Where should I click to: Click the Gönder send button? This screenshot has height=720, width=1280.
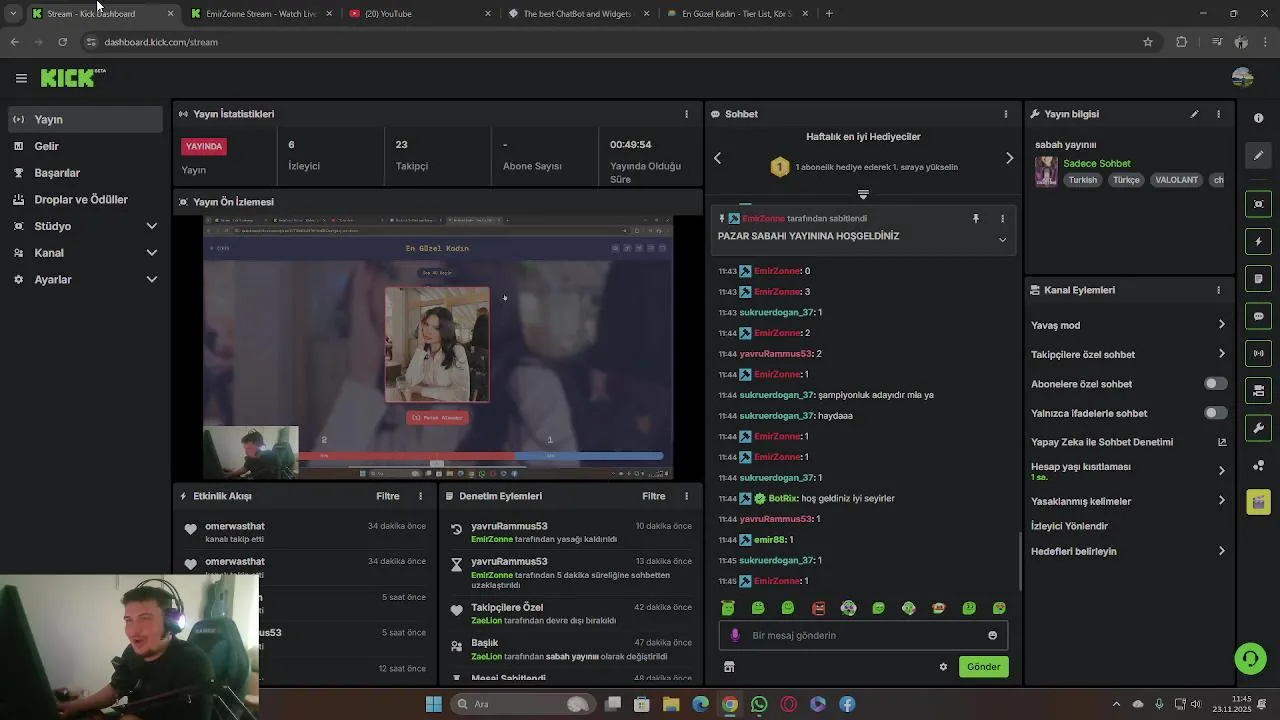coord(983,667)
